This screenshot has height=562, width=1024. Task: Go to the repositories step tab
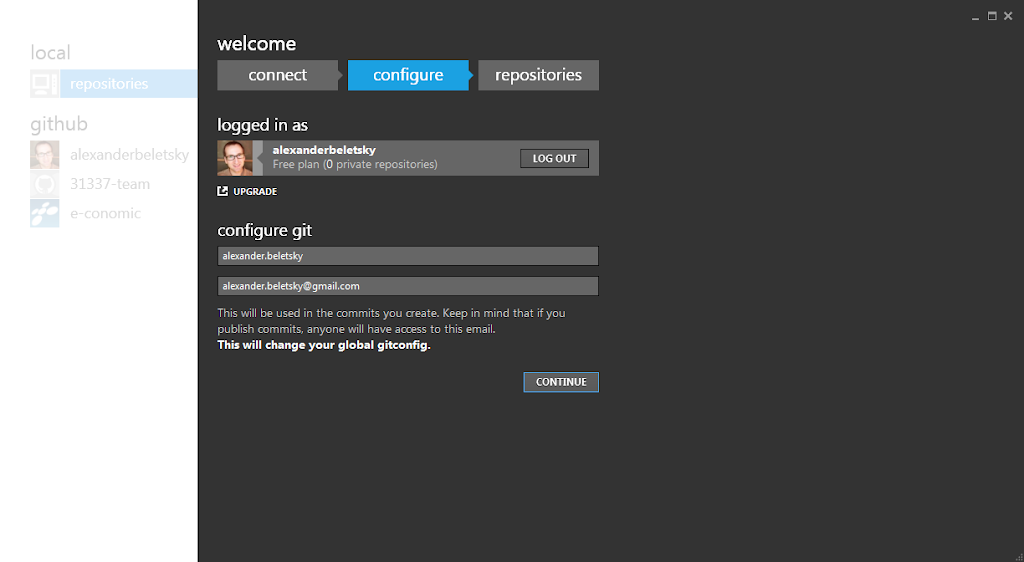coord(538,75)
